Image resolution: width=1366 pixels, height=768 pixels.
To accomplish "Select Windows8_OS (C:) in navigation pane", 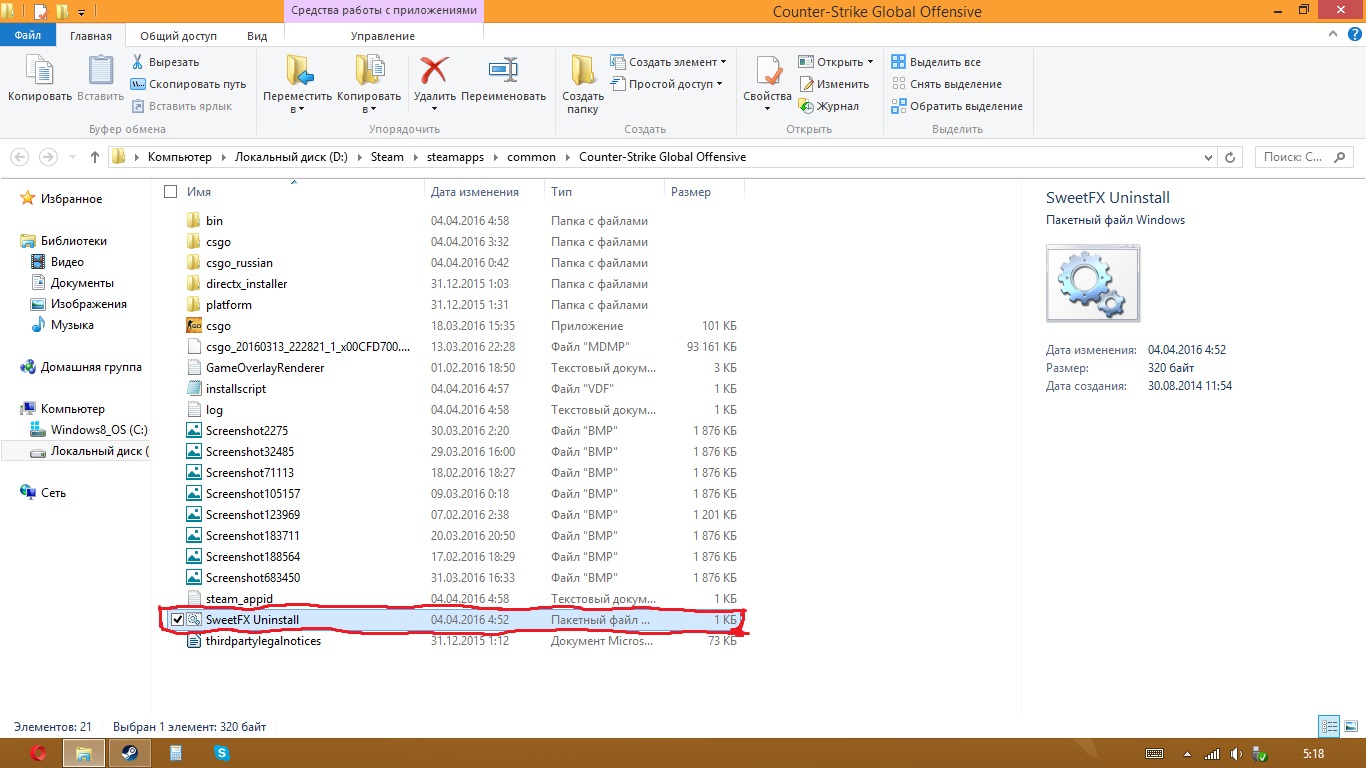I will point(89,430).
